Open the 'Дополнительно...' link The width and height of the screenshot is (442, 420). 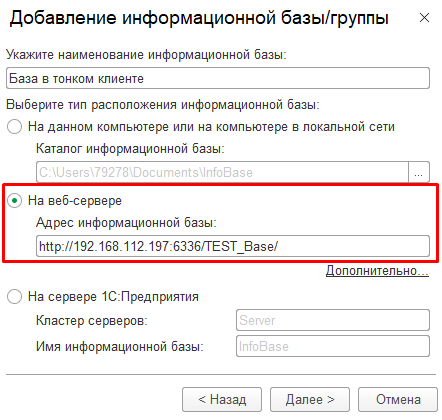coord(377,271)
